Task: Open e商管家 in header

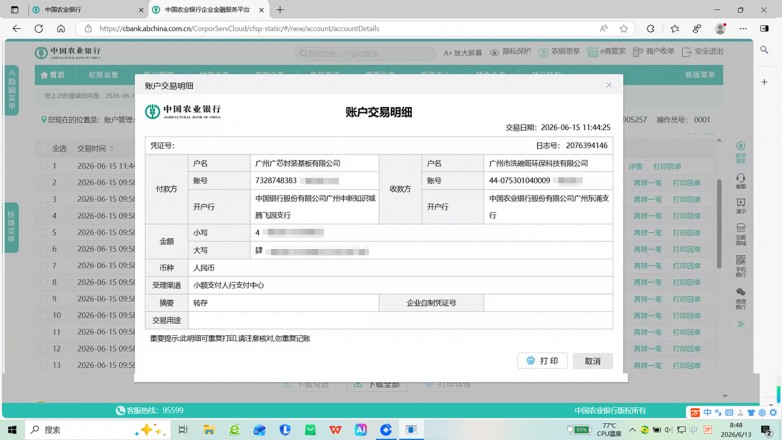Action: coord(606,52)
